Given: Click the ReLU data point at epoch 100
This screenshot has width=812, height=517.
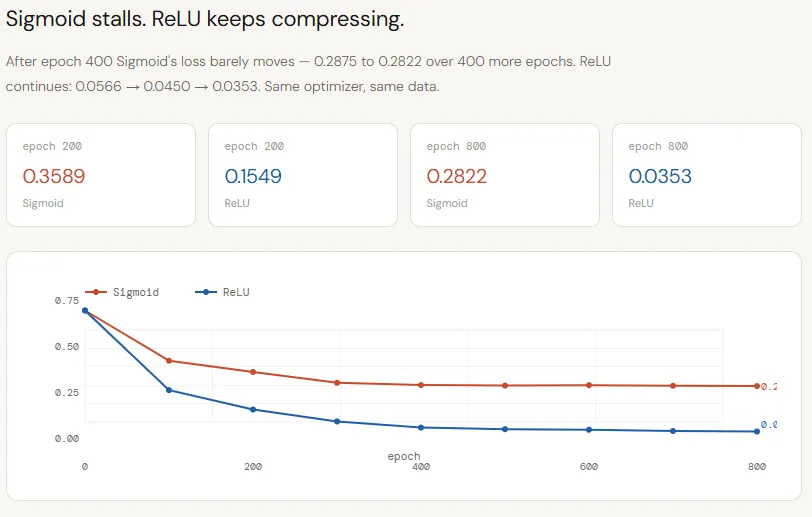Looking at the screenshot, I should pyautogui.click(x=169, y=390).
